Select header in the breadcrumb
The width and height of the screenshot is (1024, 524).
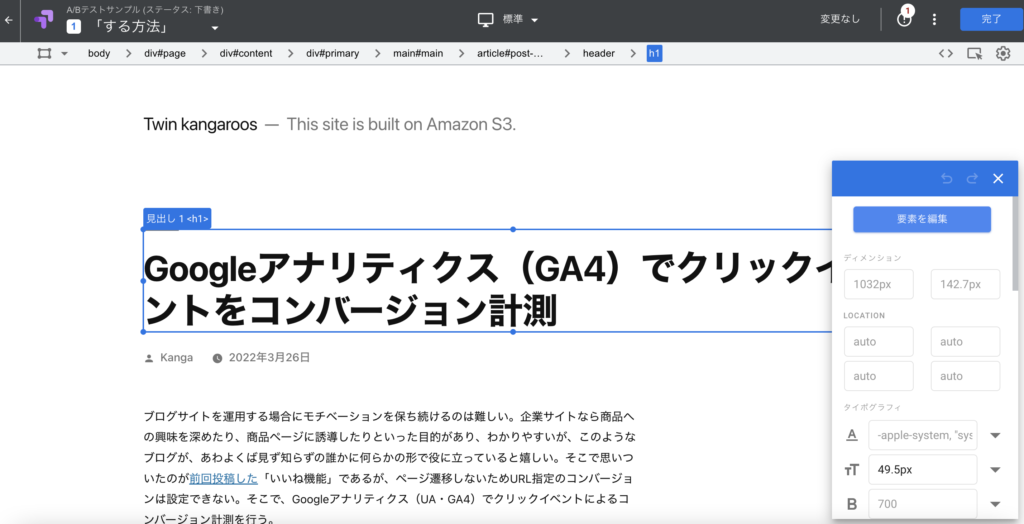pyautogui.click(x=599, y=54)
